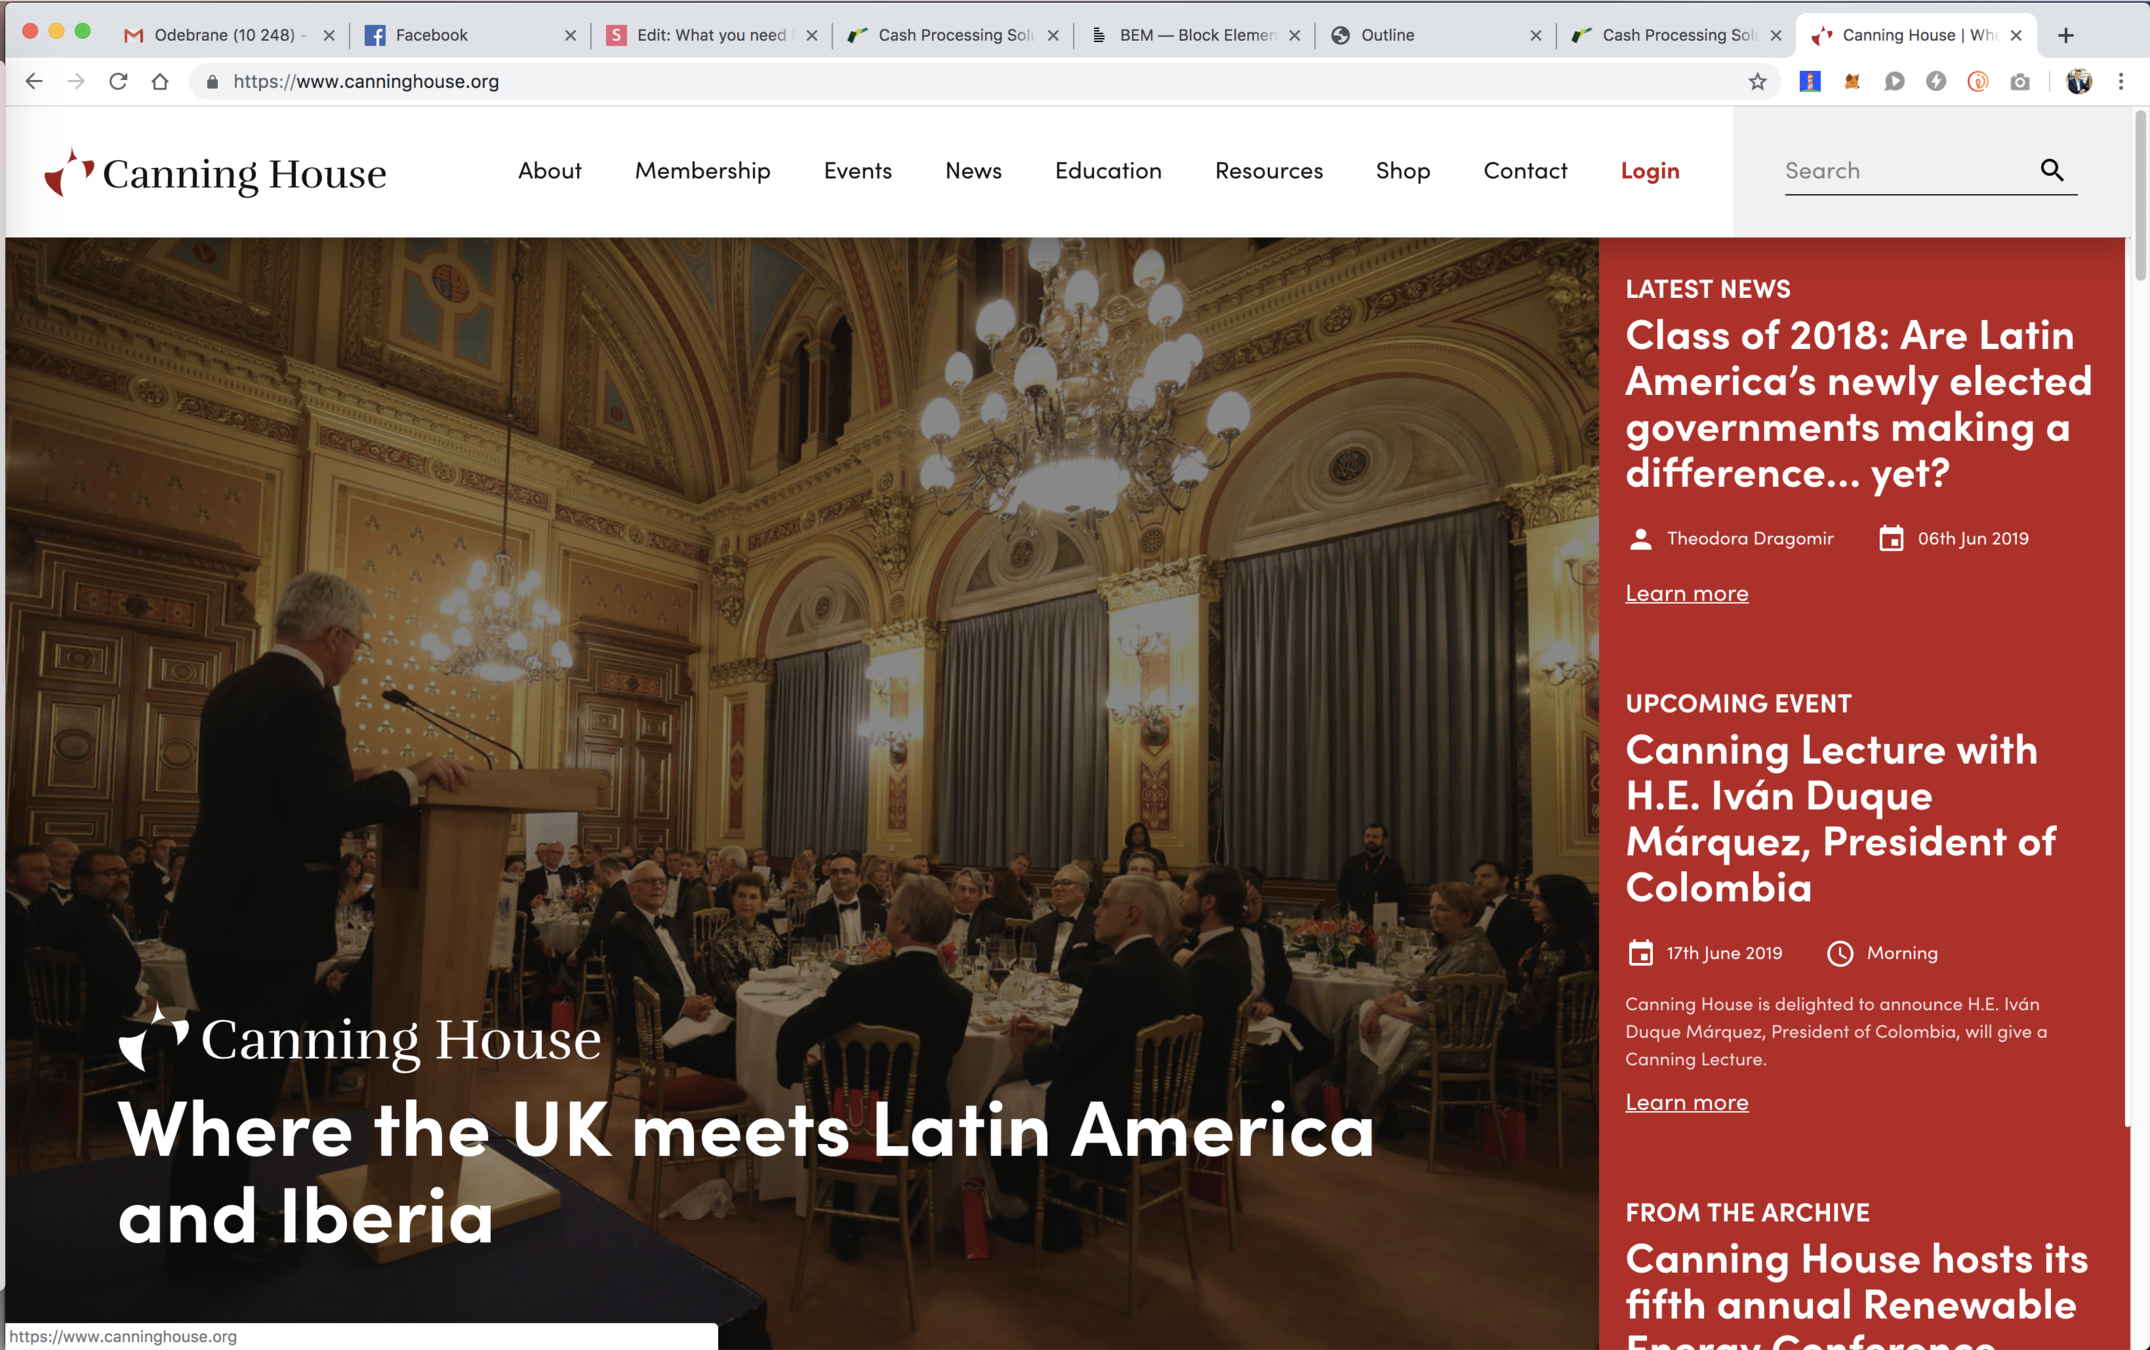Image resolution: width=2150 pixels, height=1350 pixels.
Task: Click the camera extension icon
Action: pos(2020,82)
